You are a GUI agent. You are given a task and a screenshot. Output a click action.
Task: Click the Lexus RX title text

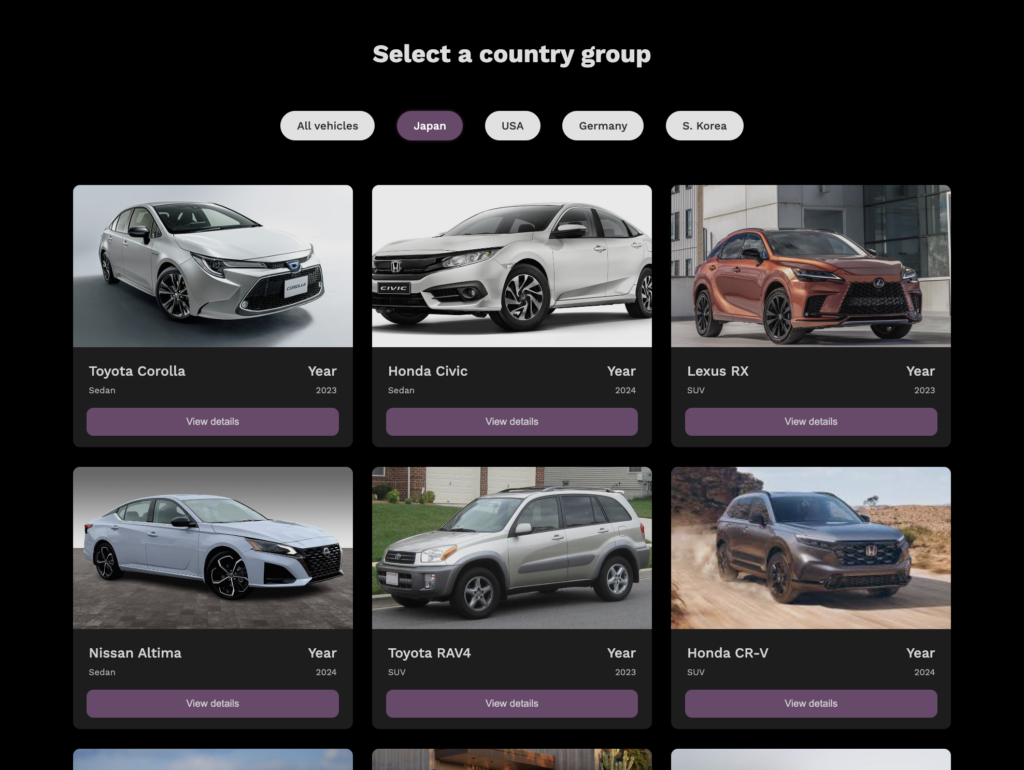pyautogui.click(x=717, y=371)
